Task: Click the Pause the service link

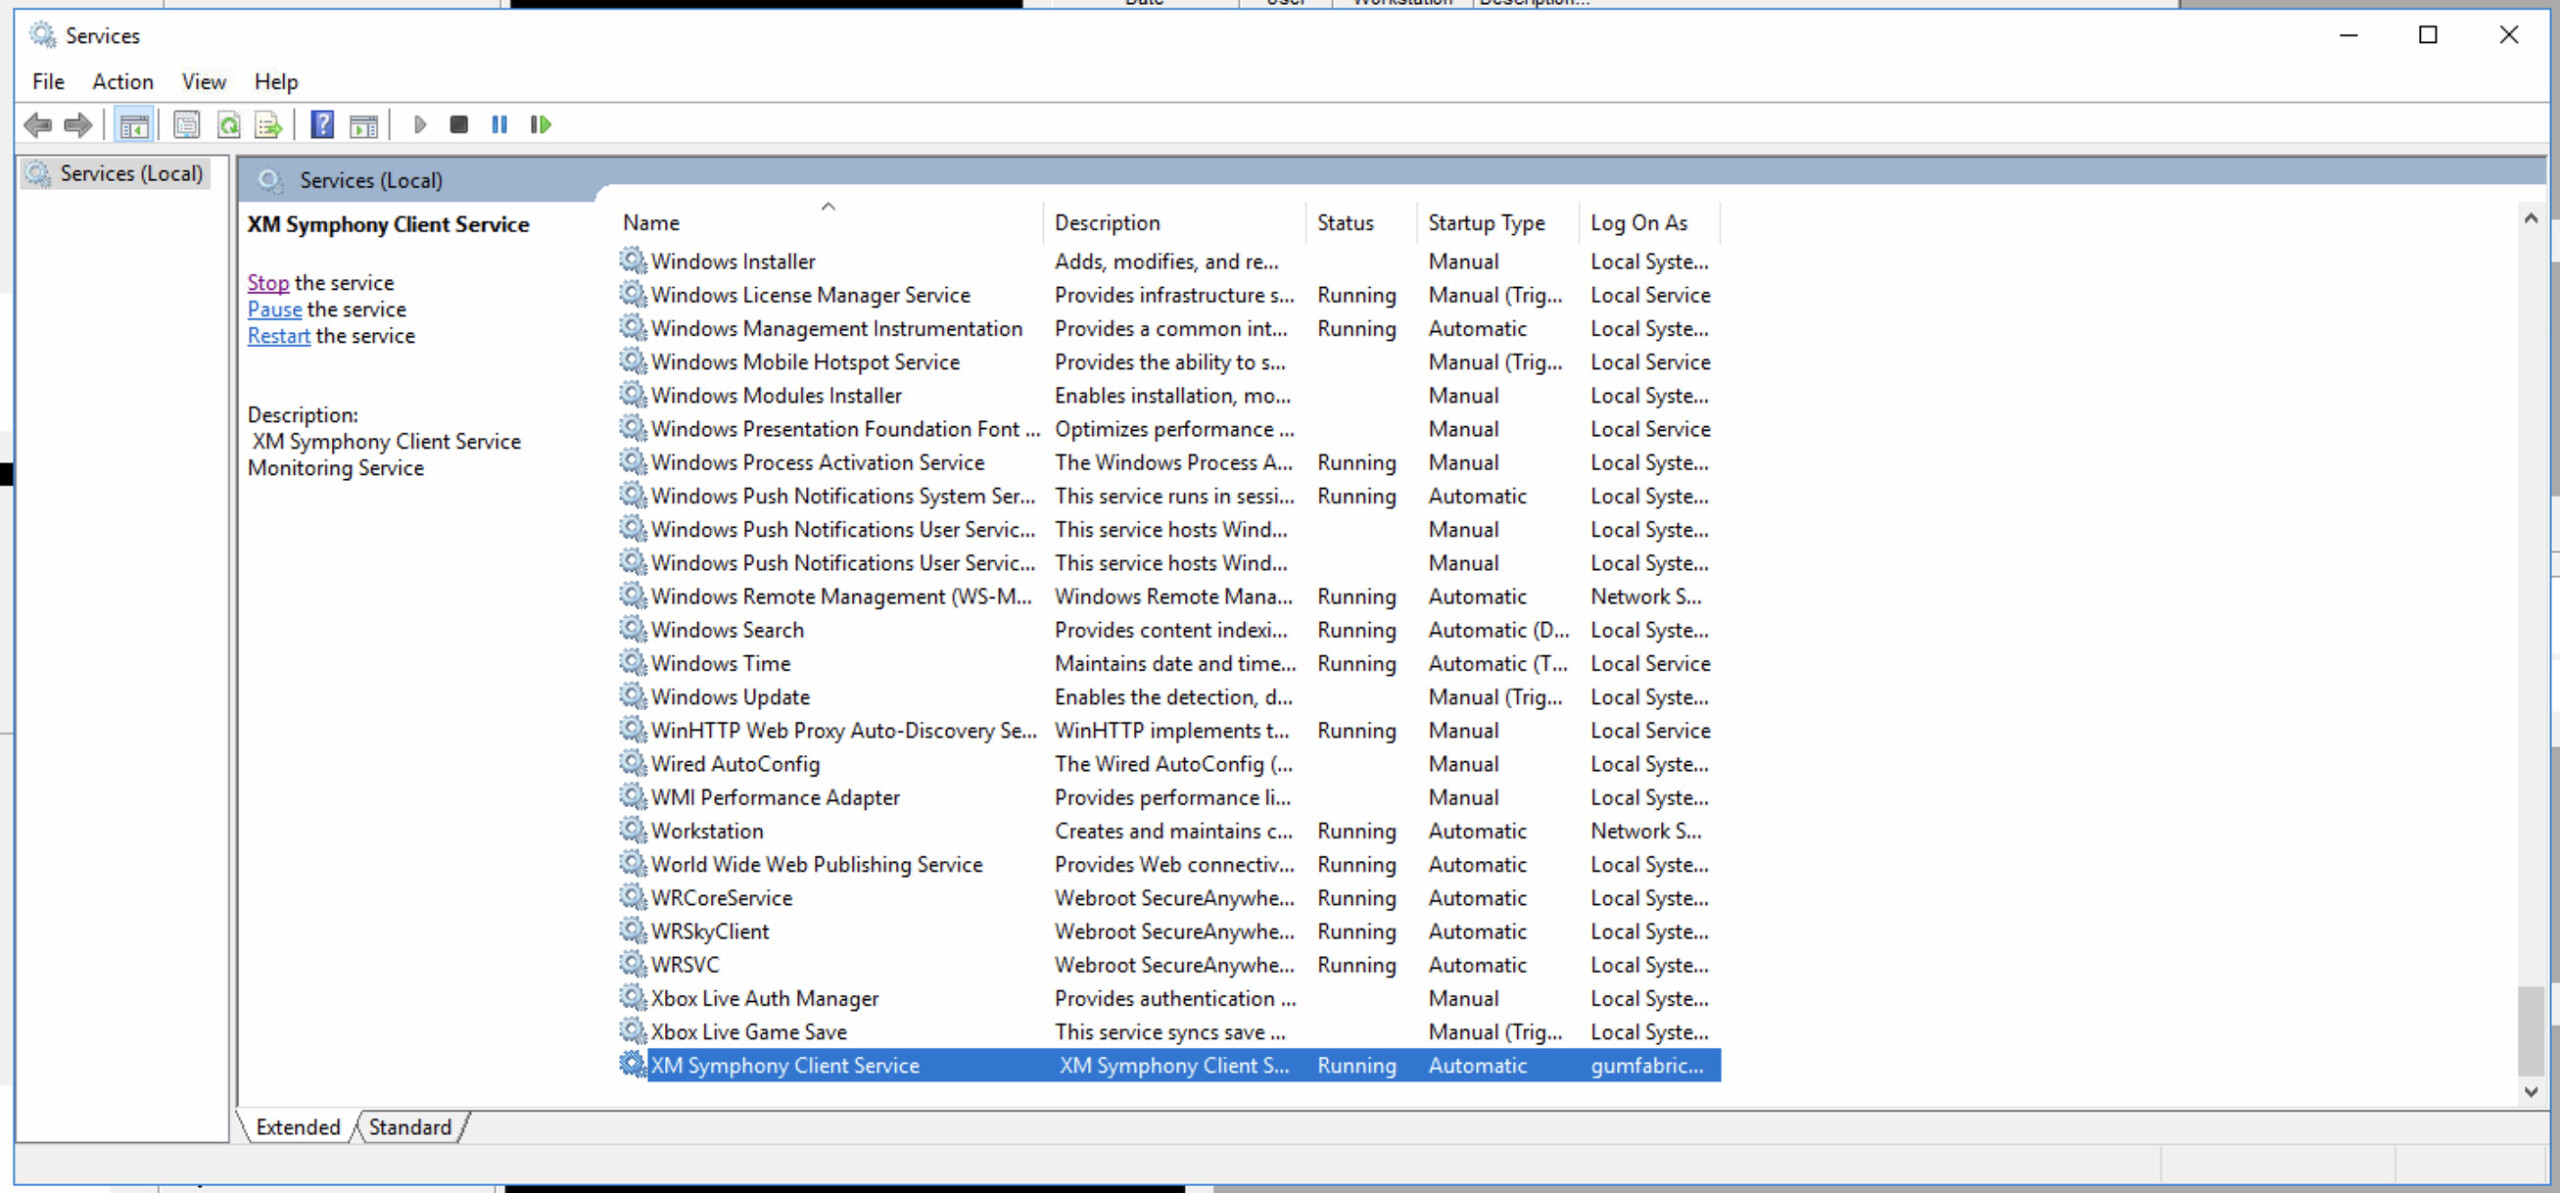Action: coord(275,310)
